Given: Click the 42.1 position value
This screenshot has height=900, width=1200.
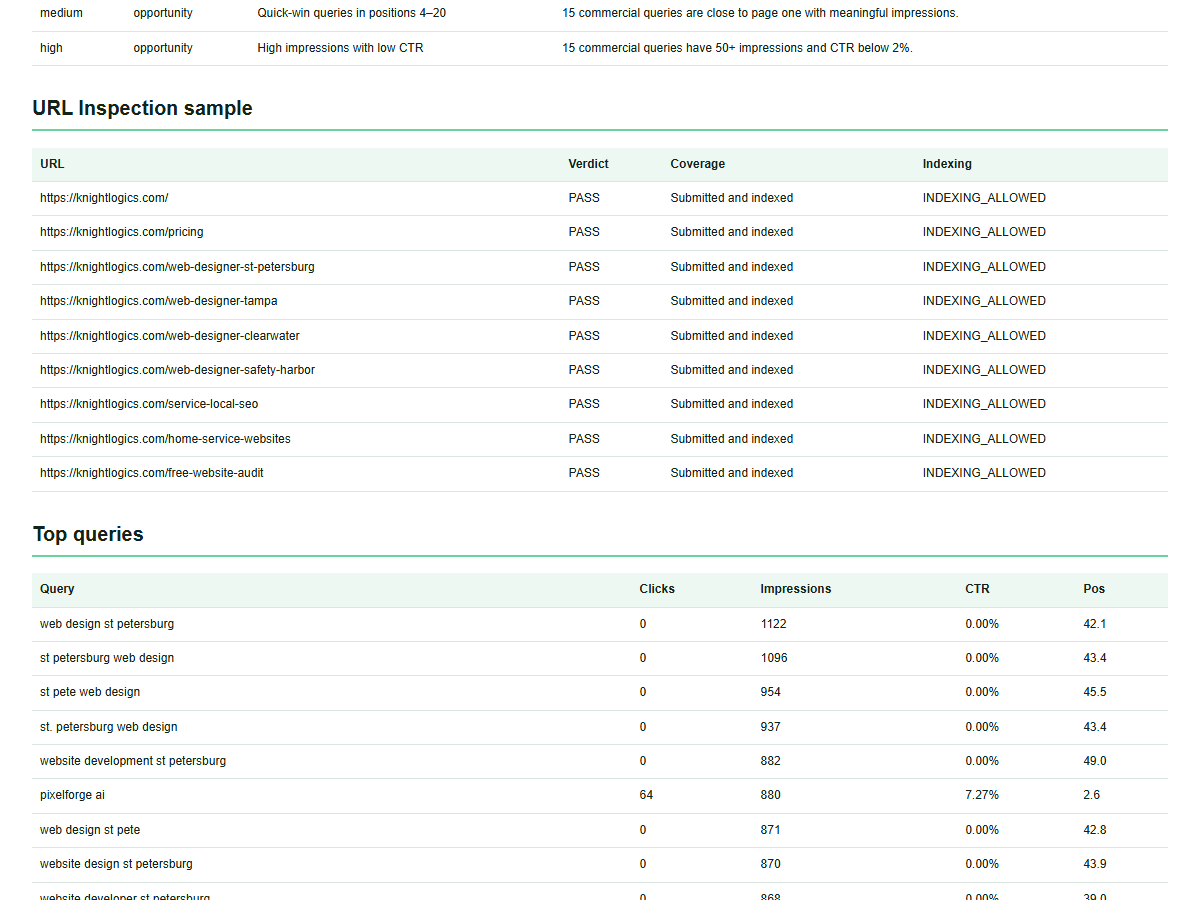Looking at the screenshot, I should tap(1094, 624).
